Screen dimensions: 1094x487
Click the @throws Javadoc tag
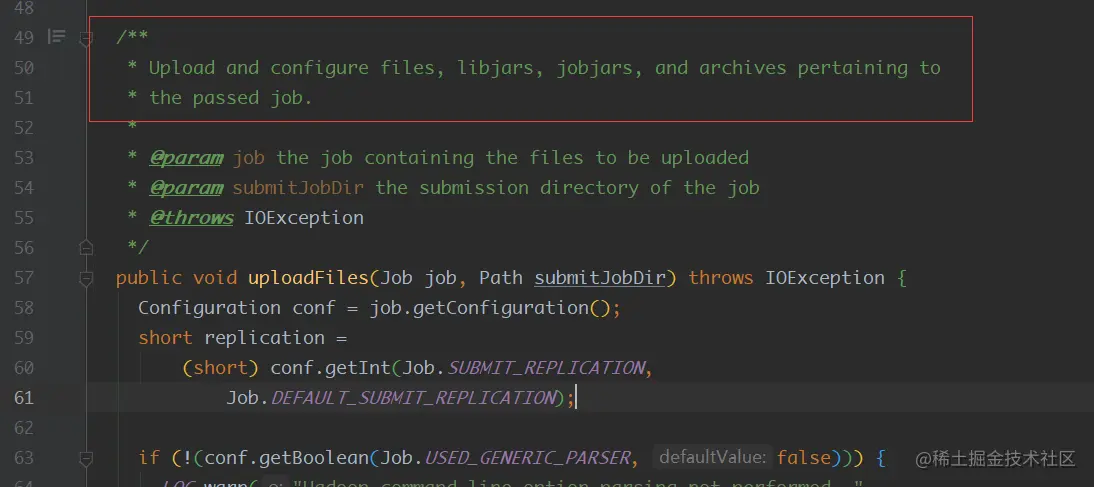tap(190, 218)
